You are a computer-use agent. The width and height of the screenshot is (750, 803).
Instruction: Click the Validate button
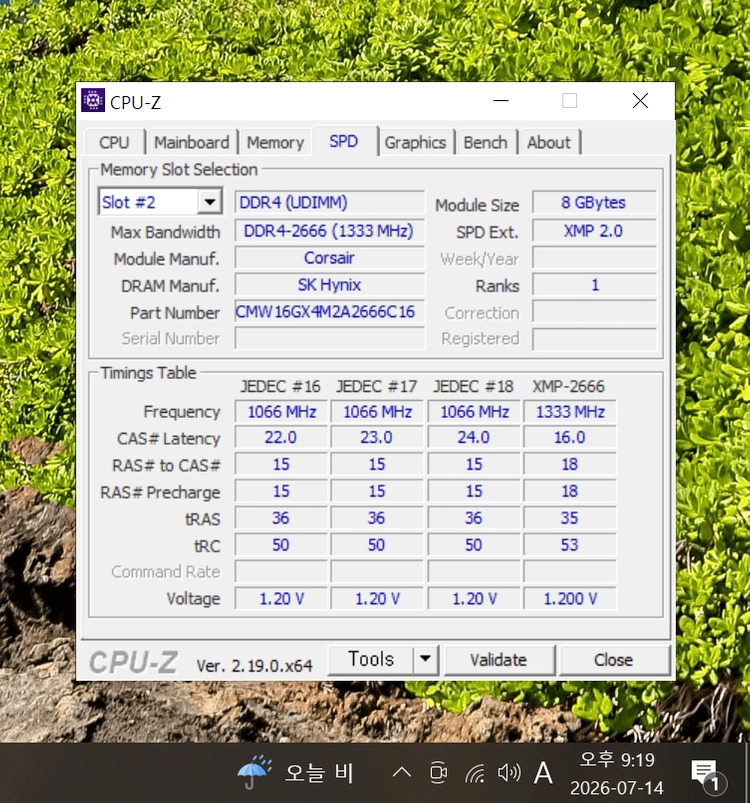tap(499, 660)
